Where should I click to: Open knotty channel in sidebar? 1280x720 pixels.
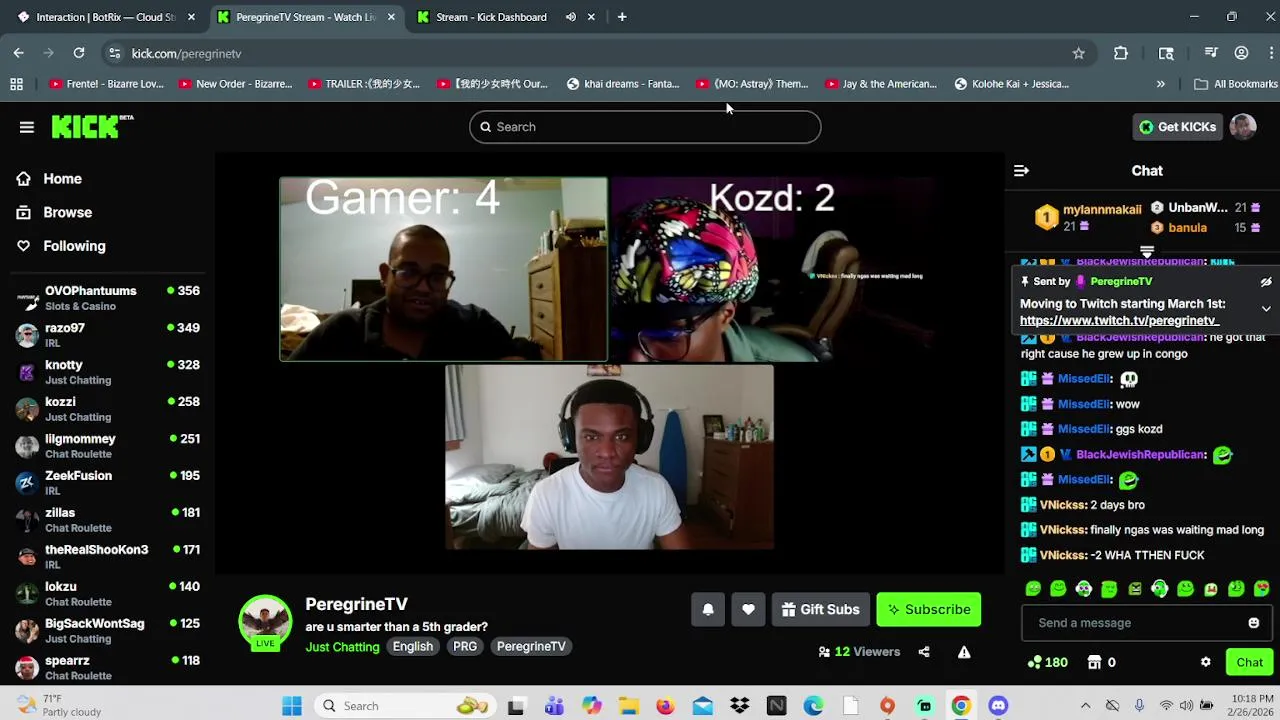(x=107, y=372)
